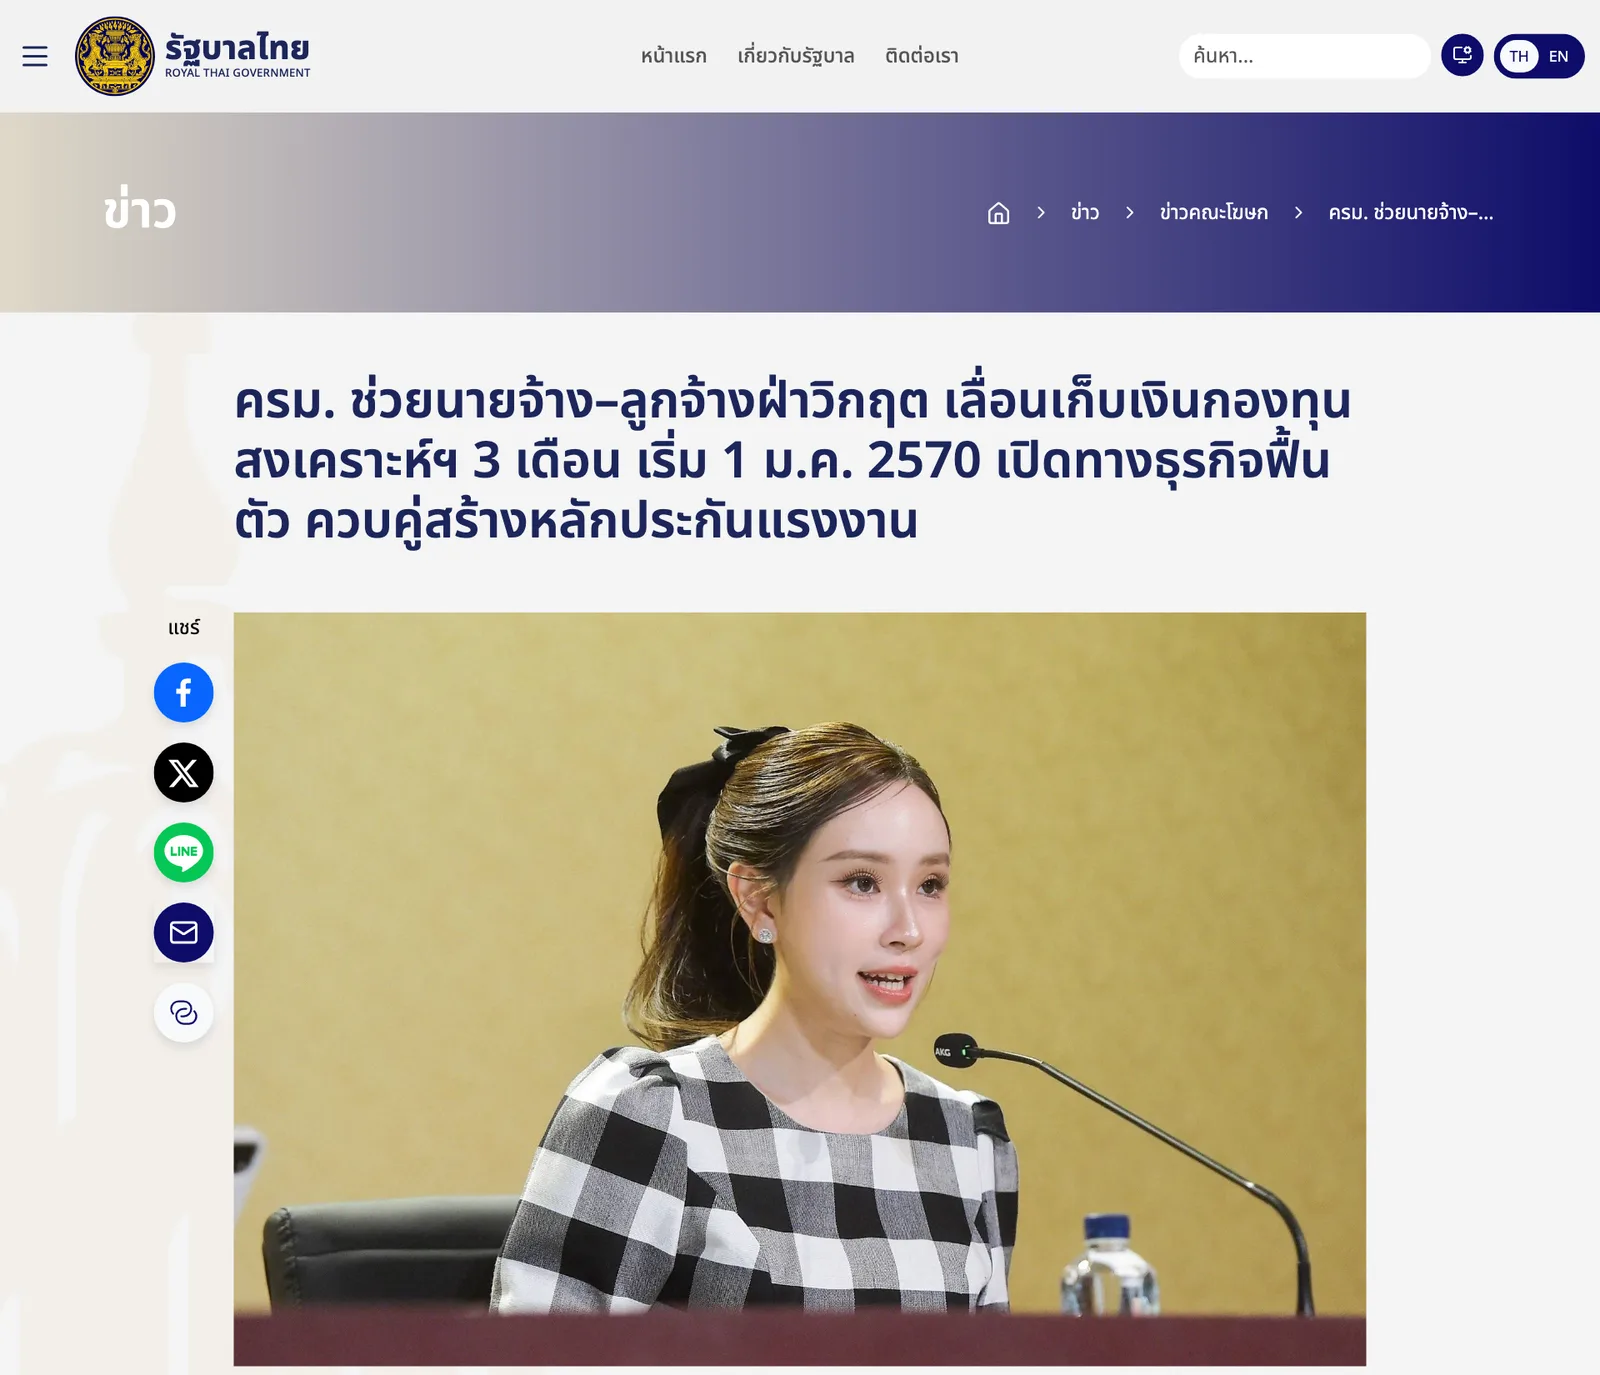Click the article headline text
The height and width of the screenshot is (1375, 1600).
pos(792,460)
